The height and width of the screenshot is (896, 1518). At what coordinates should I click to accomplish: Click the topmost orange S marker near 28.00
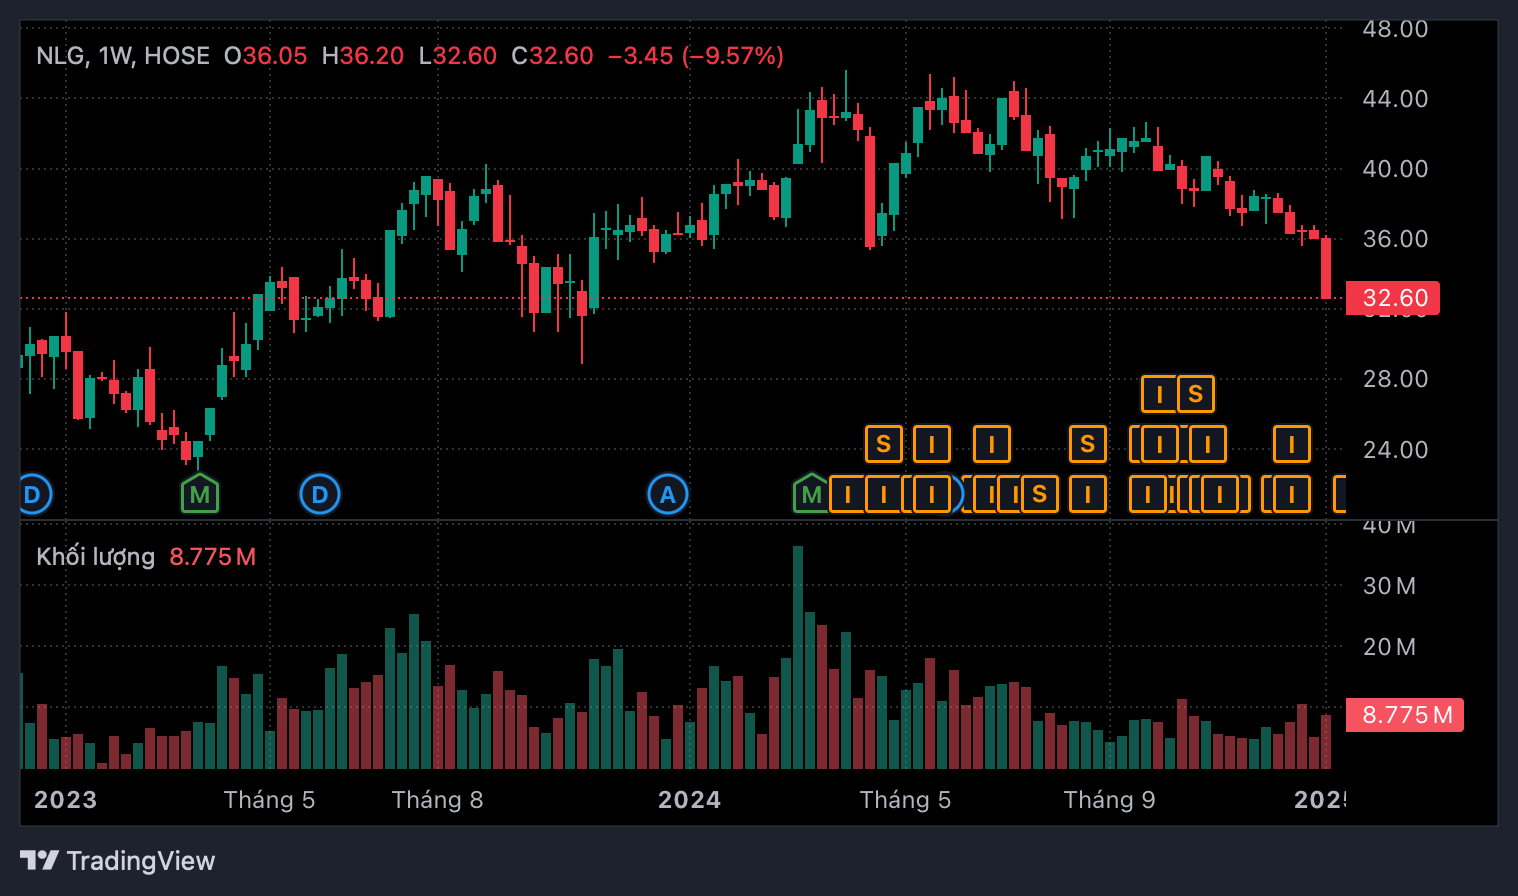(1196, 394)
